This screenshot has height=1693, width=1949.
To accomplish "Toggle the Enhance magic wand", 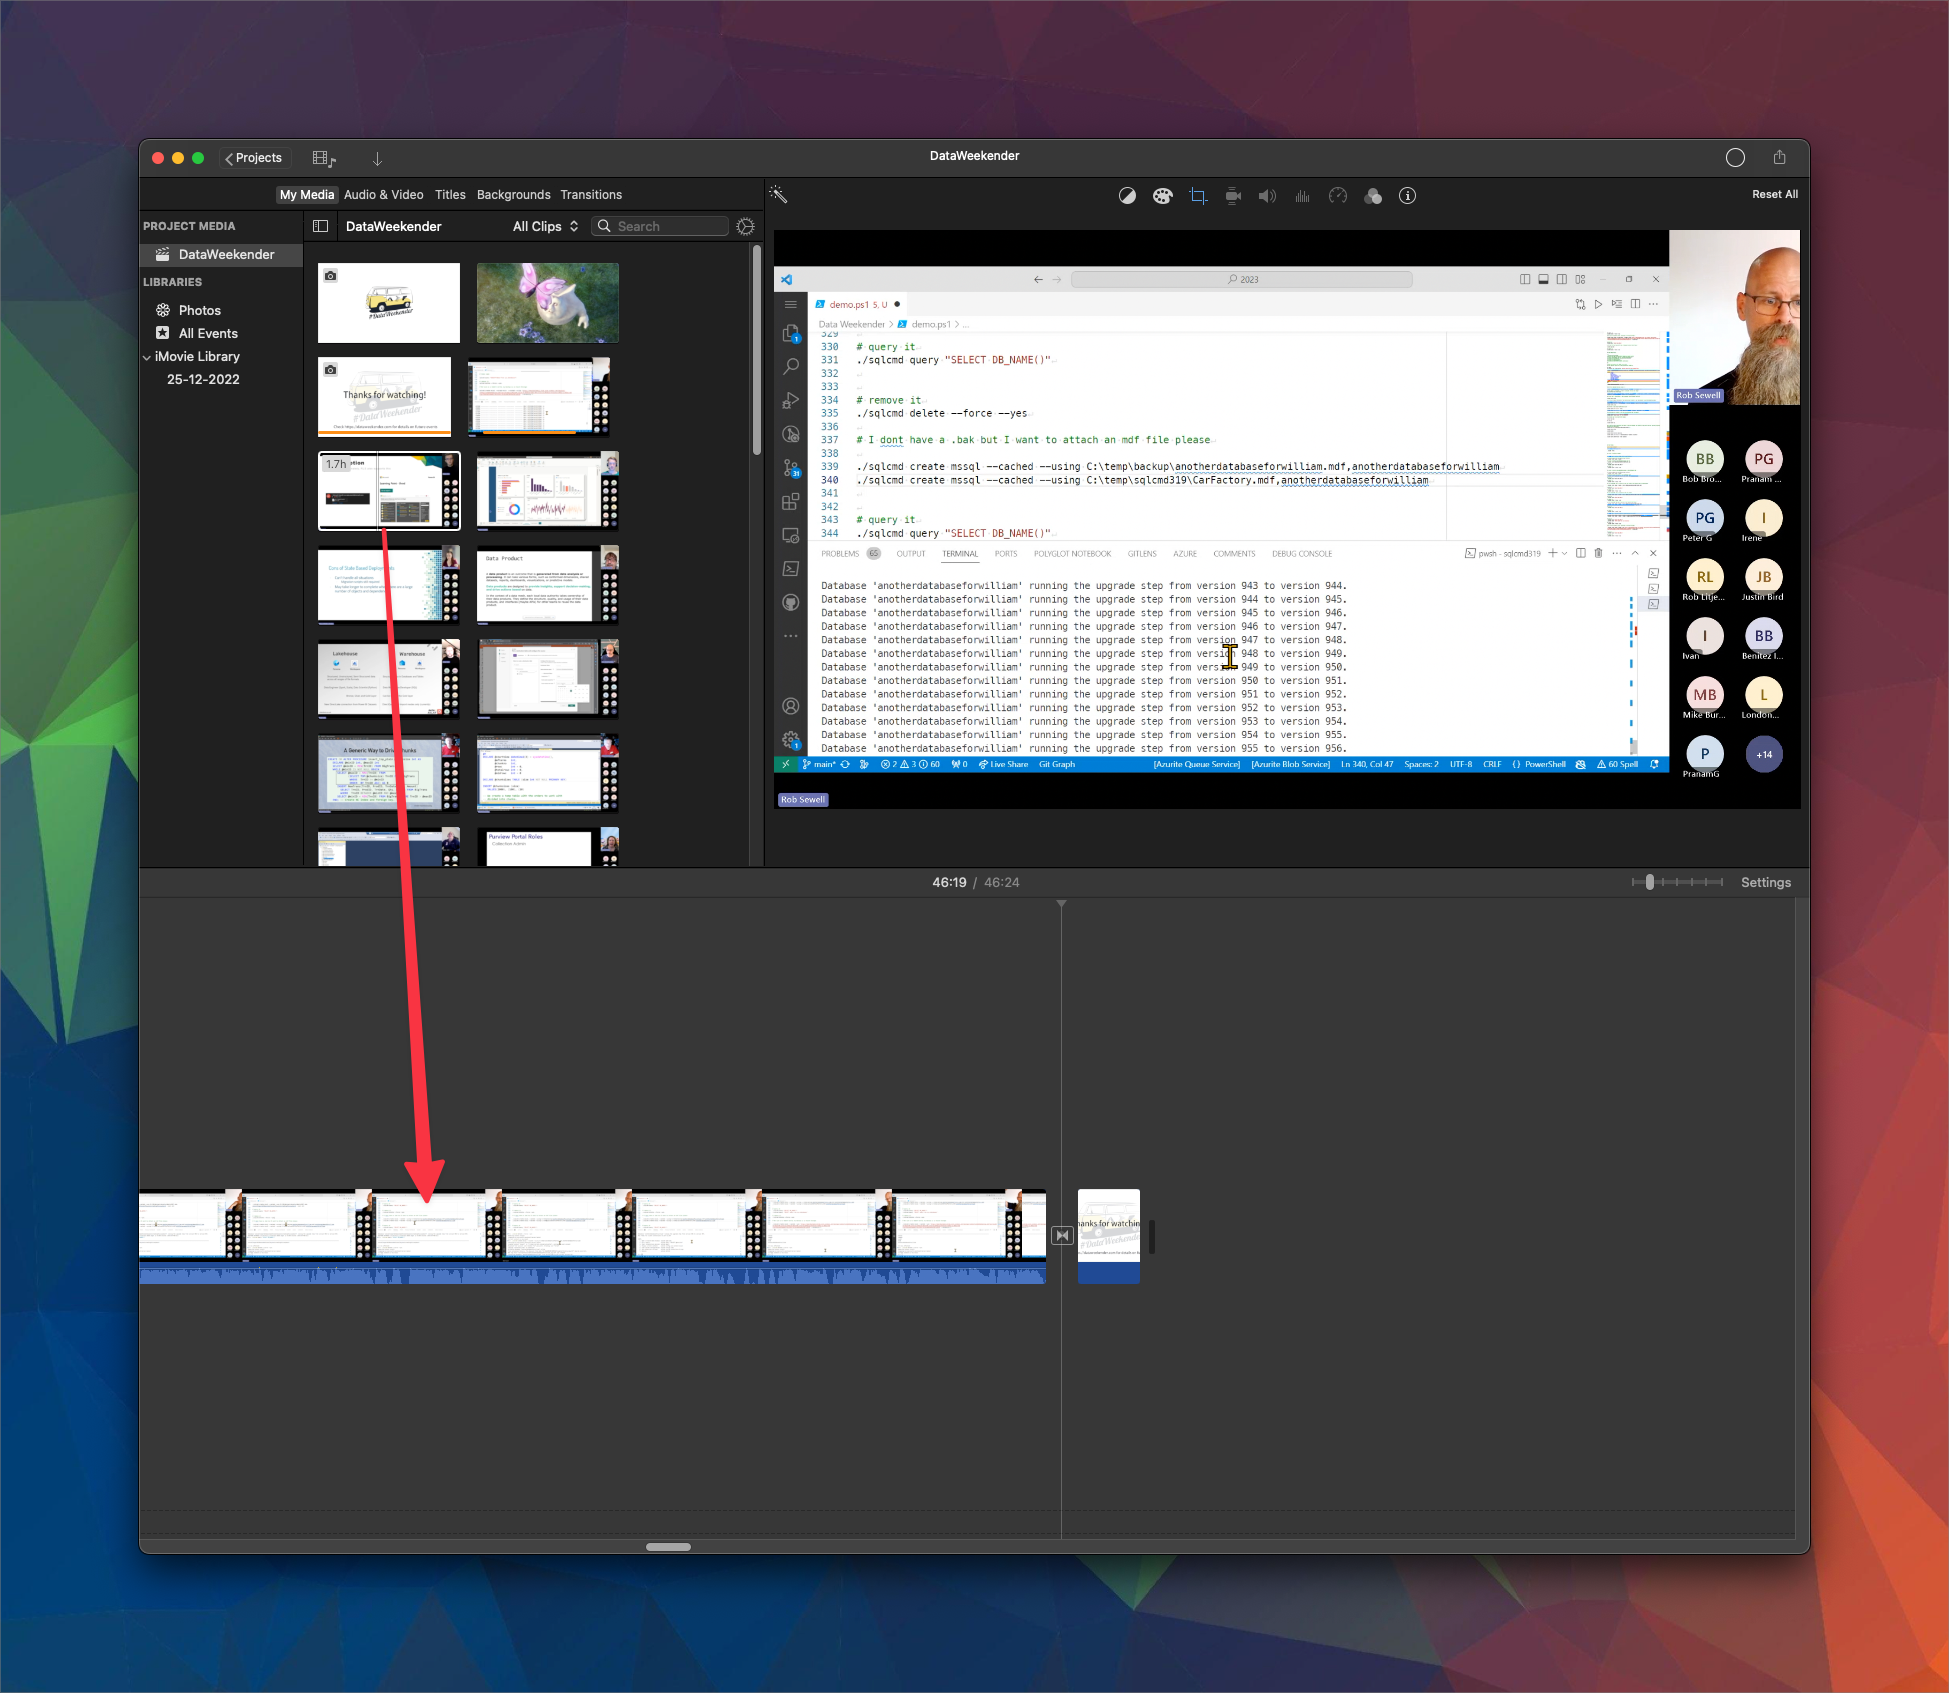I will click(780, 195).
